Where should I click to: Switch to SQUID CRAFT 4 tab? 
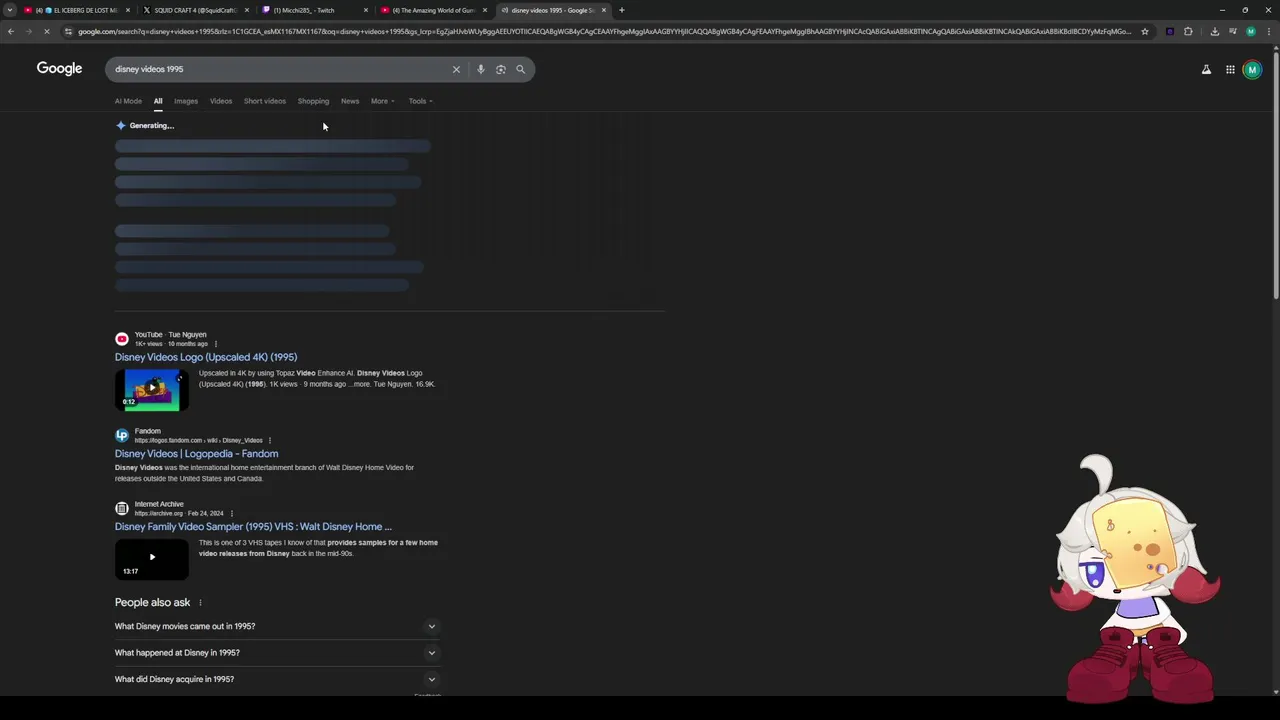tap(195, 10)
